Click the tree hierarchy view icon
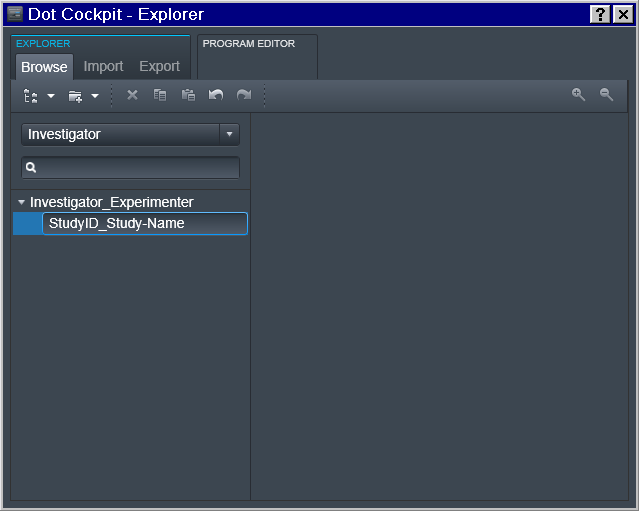The height and width of the screenshot is (511, 639). tap(30, 96)
